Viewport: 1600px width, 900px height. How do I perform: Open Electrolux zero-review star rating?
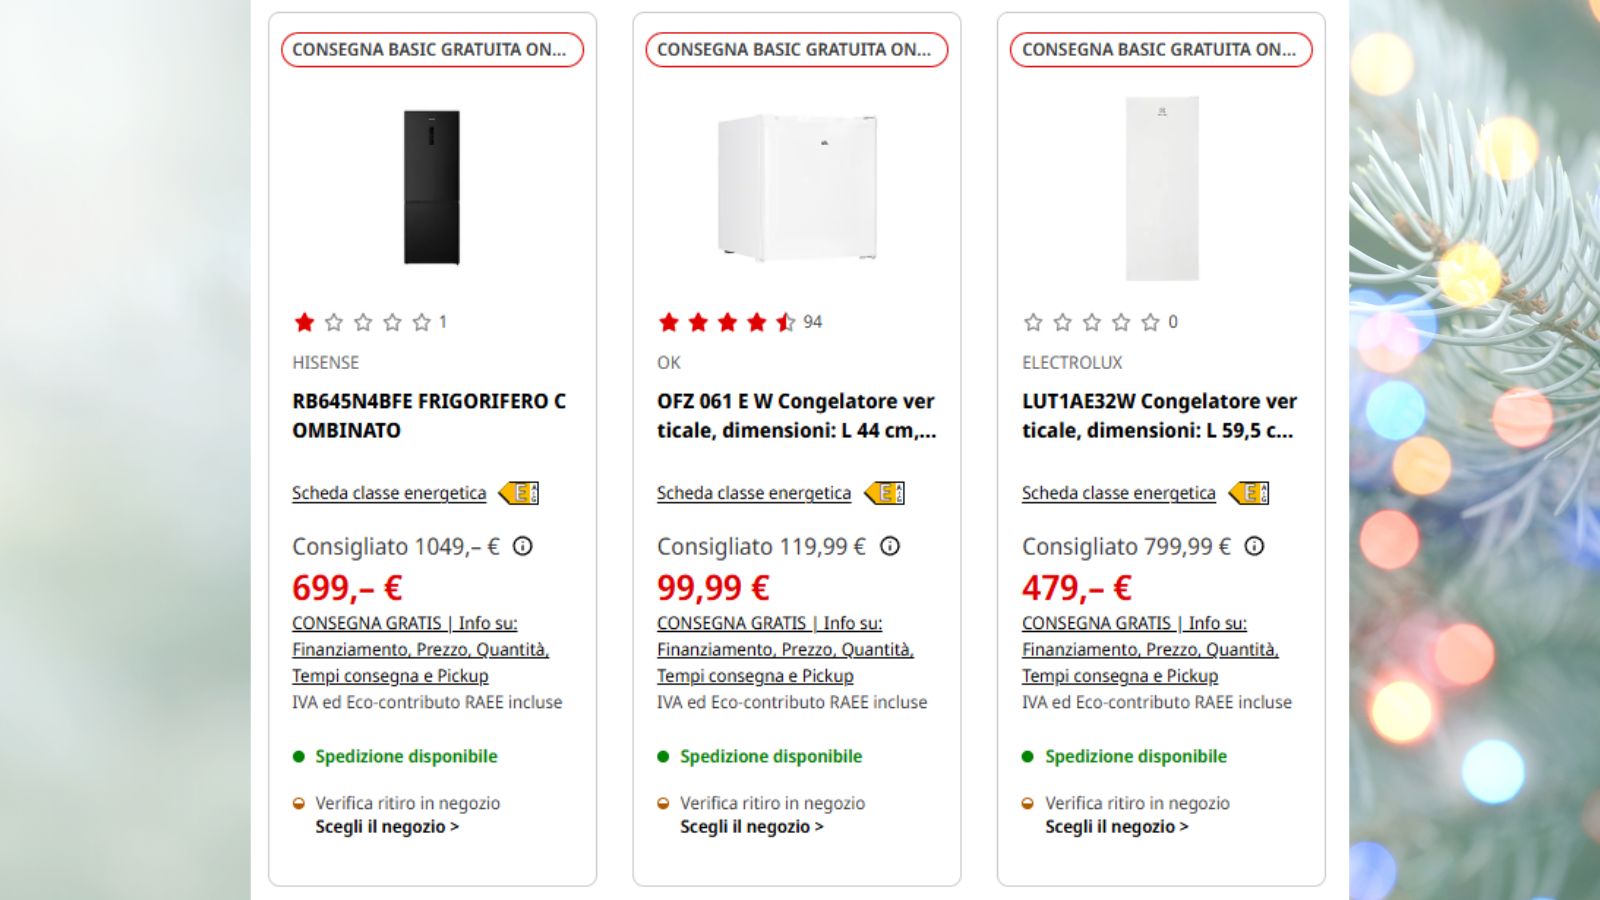(x=1100, y=322)
